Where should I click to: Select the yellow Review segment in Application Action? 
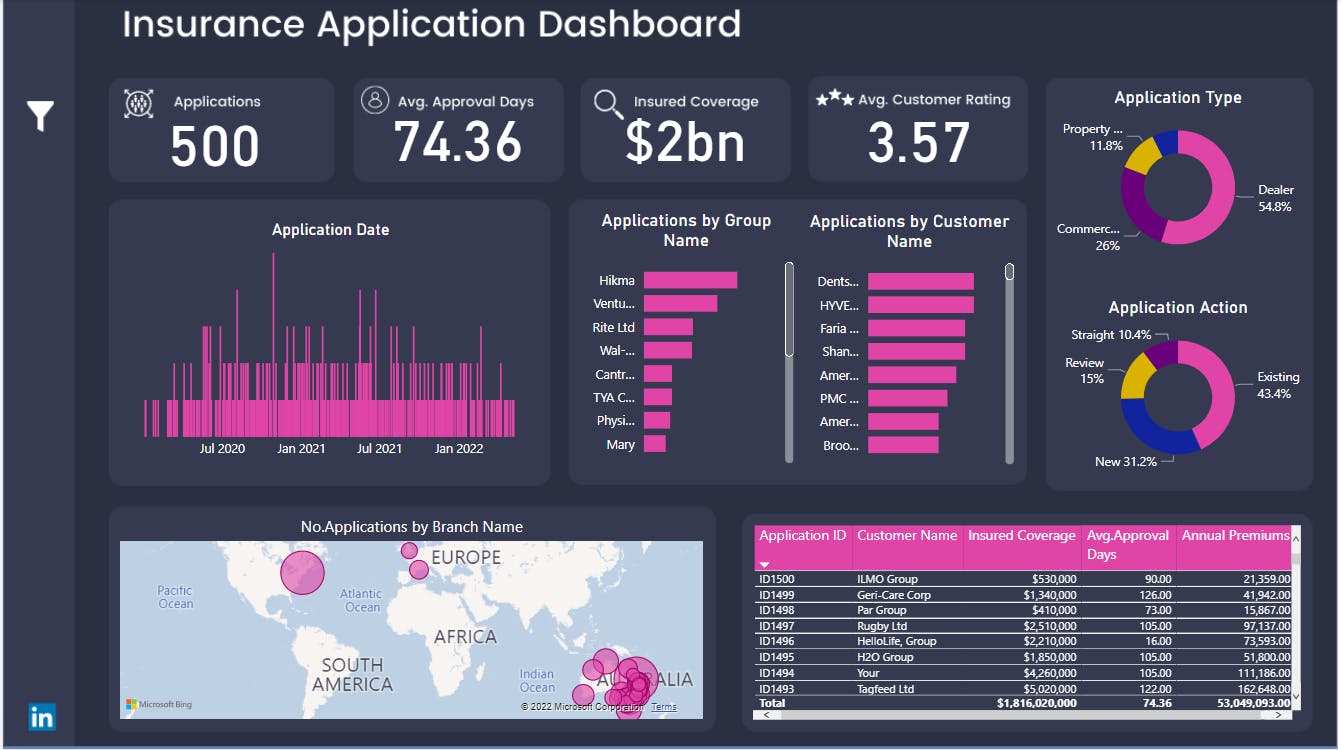(x=1136, y=376)
